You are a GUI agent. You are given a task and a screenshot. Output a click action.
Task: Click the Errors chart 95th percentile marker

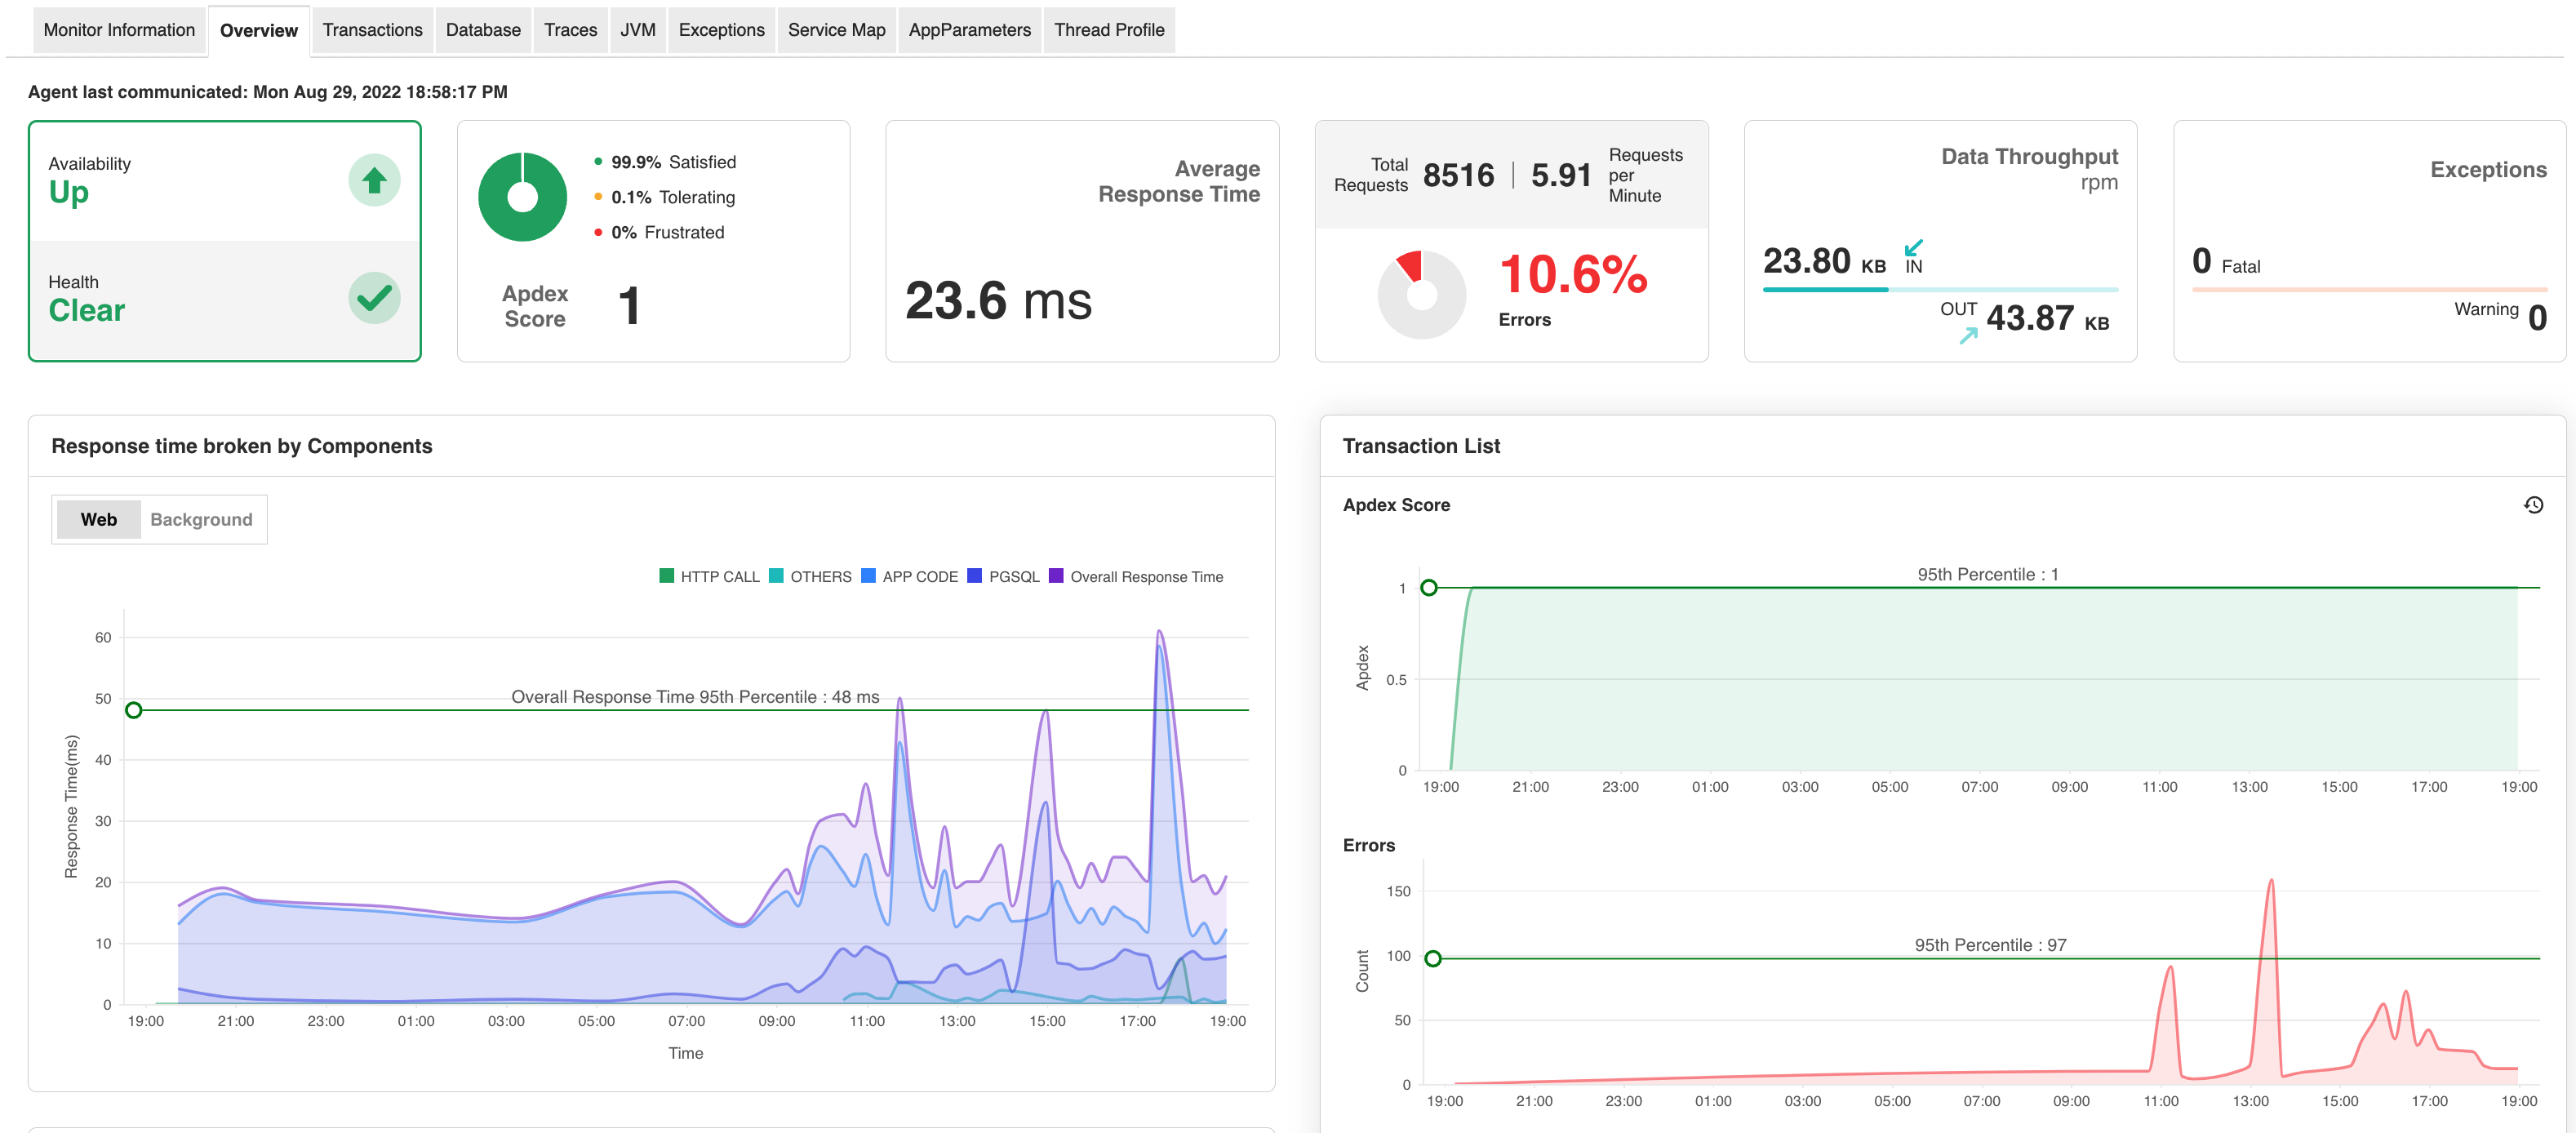click(1433, 958)
